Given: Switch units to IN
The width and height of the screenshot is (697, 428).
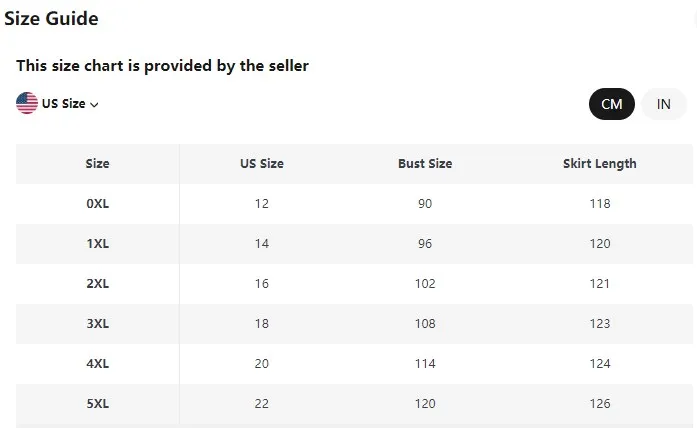Looking at the screenshot, I should click(663, 104).
